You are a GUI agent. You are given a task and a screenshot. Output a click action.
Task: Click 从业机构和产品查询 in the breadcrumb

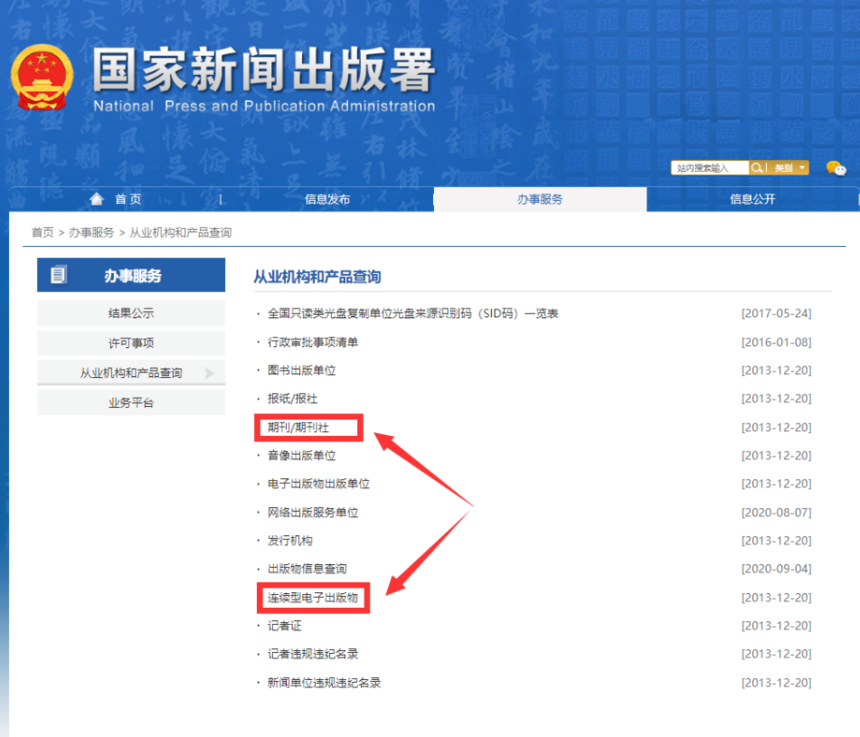point(180,233)
